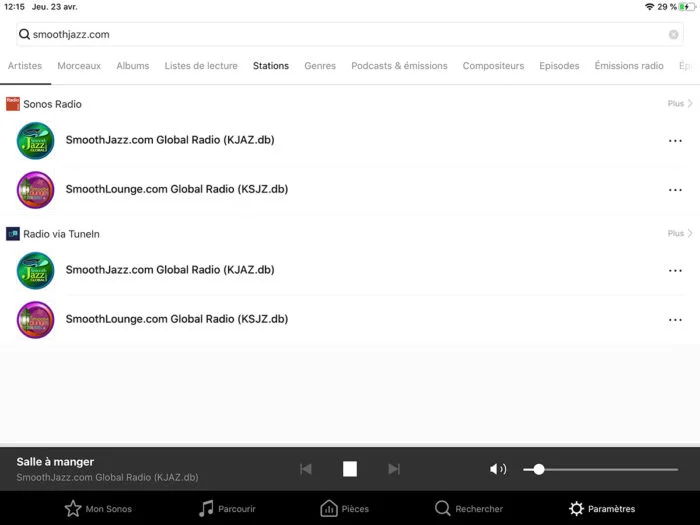This screenshot has width=700, height=525.
Task: Open the Émissions radio tab
Action: [x=629, y=66]
